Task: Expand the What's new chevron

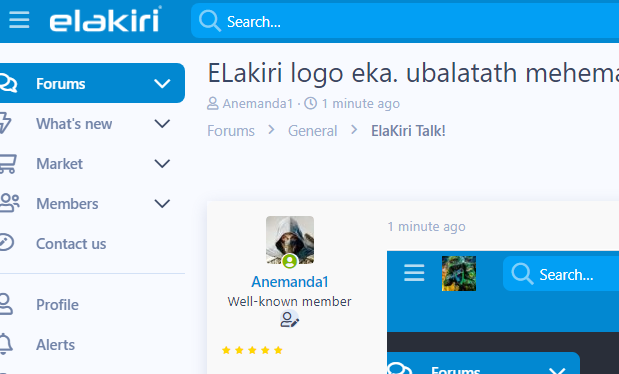Action: (162, 124)
